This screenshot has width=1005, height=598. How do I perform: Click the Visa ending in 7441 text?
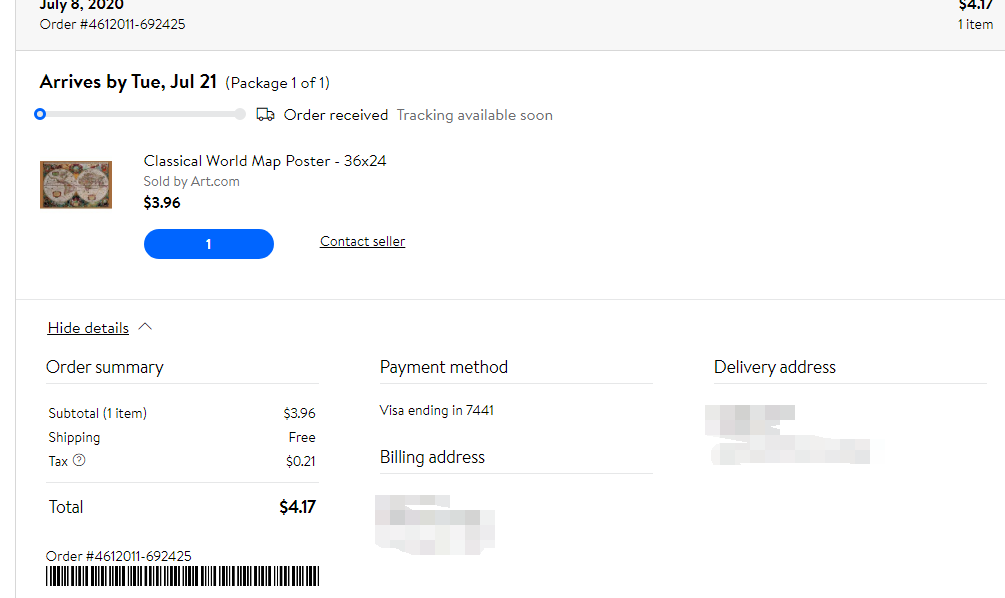coord(436,410)
